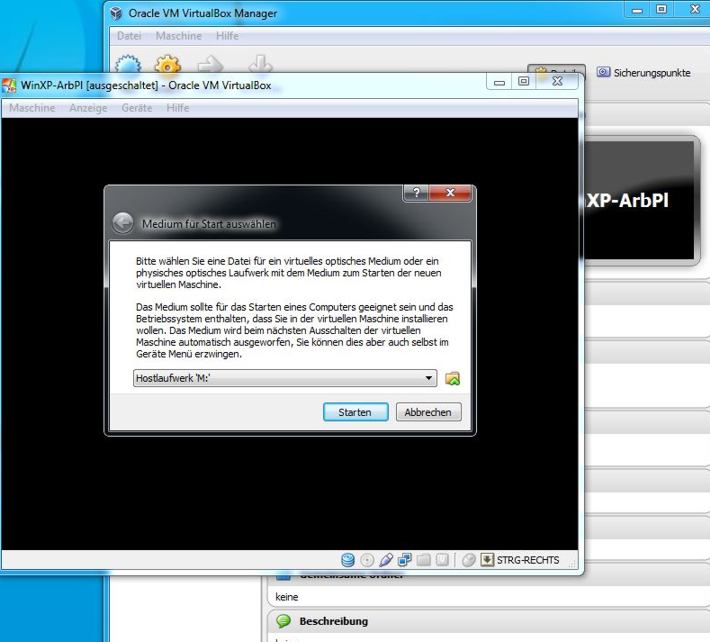Viewport: 710px width, 642px height.
Task: Click the hard disk activity status icon
Action: click(348, 560)
